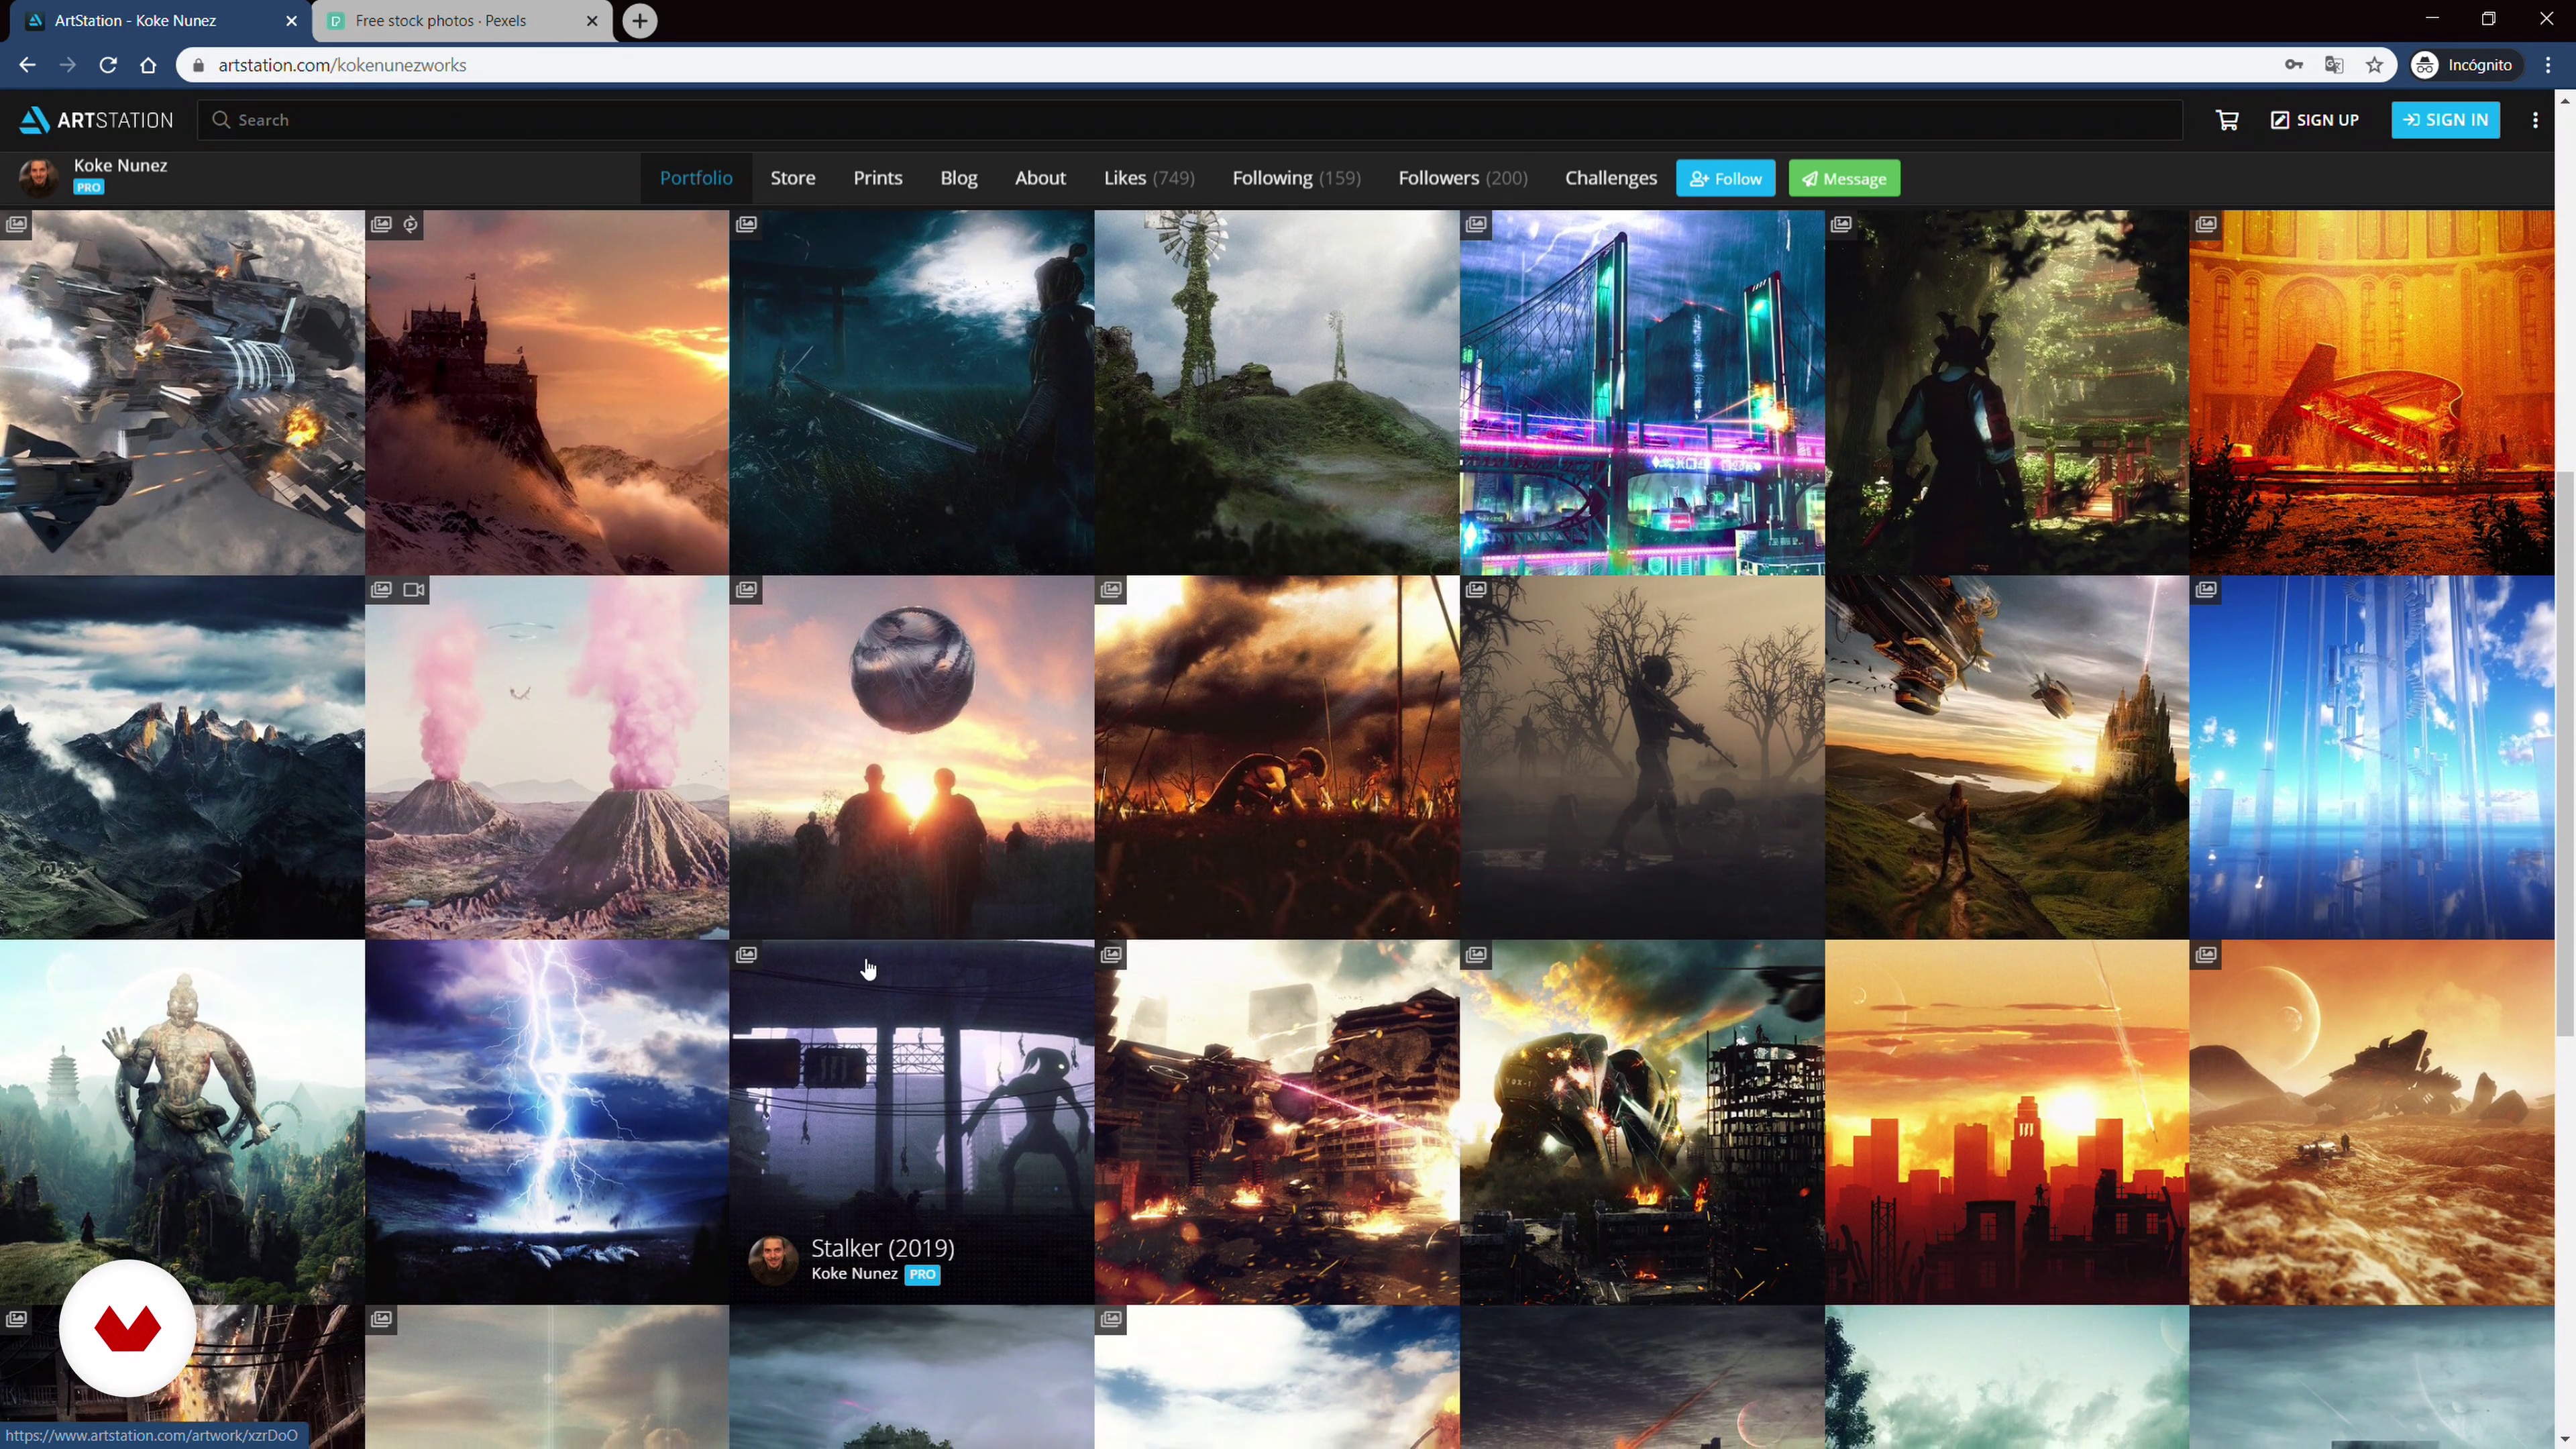Open the giant stone statue thumbnail
Screen dimensions: 2576x1449
click(182, 1122)
